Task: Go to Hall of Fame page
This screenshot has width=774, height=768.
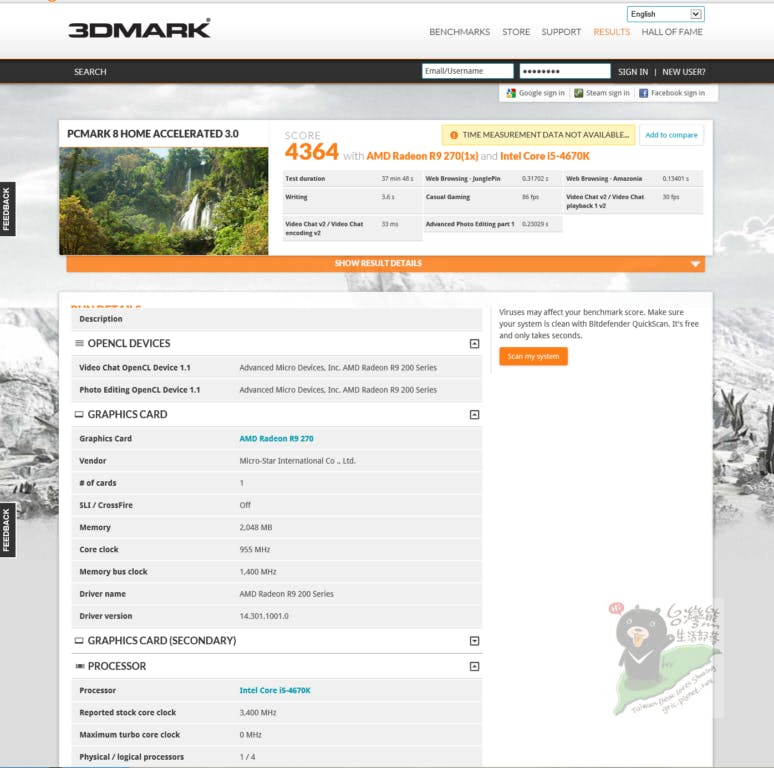Action: [x=671, y=32]
